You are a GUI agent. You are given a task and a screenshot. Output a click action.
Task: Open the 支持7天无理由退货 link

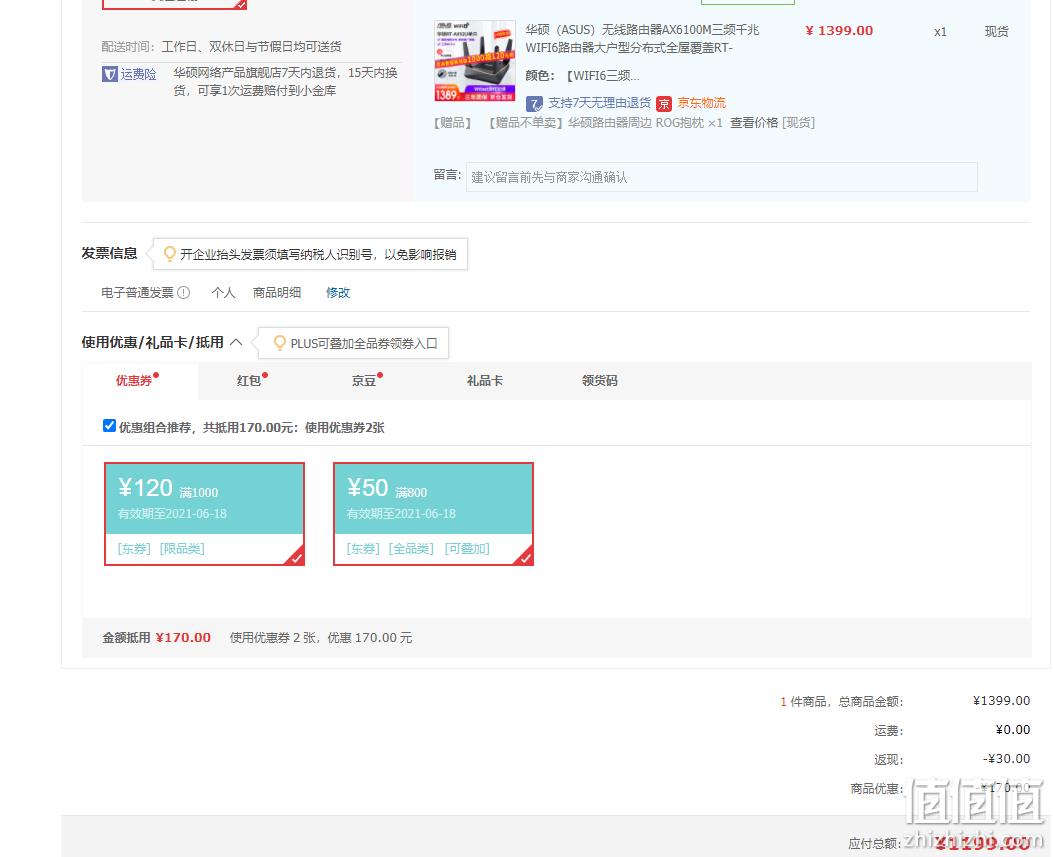599,103
